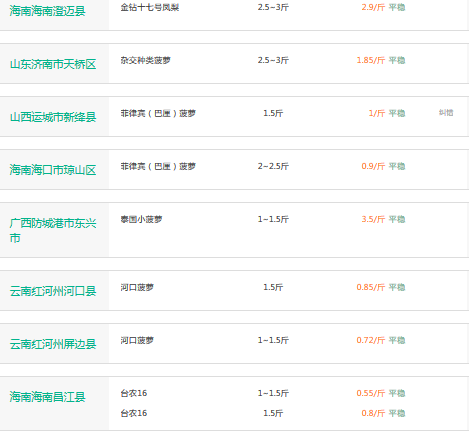Open the 山西运城市新绛县 location link
This screenshot has height=436, width=469.
click(x=53, y=117)
